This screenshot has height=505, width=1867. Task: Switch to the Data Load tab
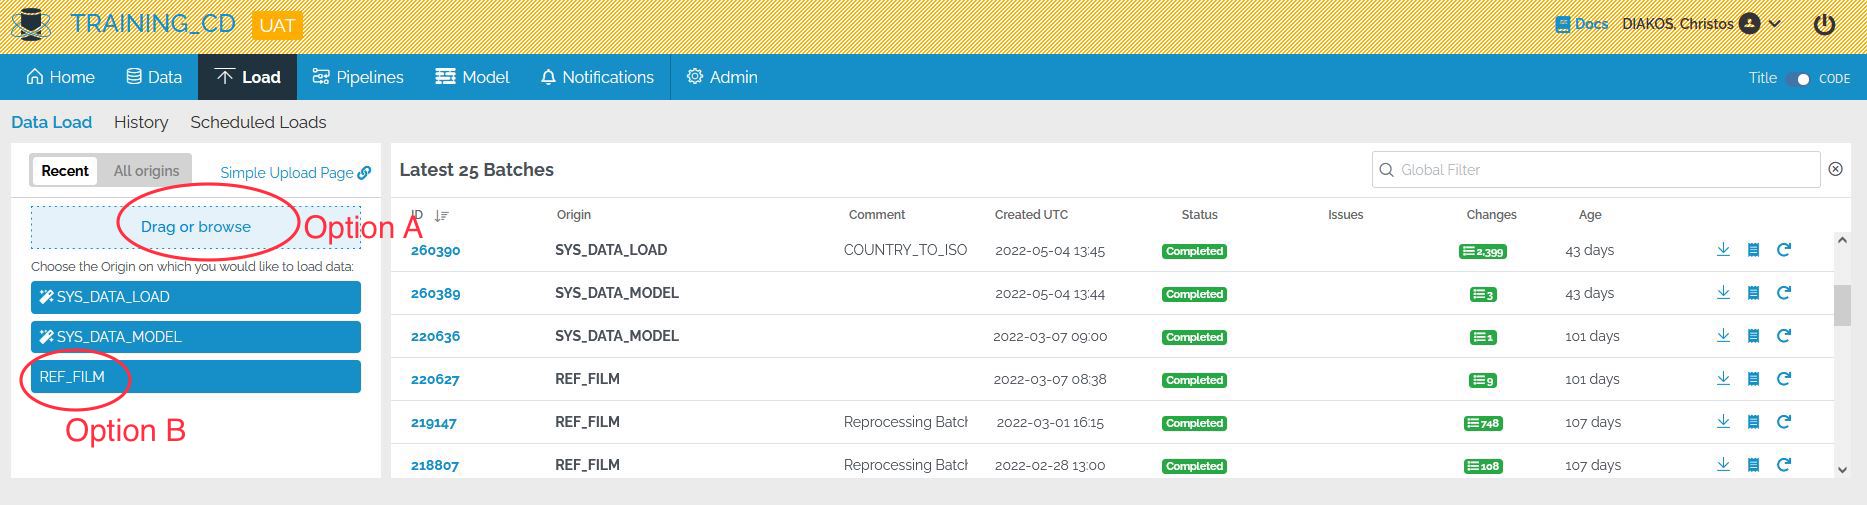(51, 122)
